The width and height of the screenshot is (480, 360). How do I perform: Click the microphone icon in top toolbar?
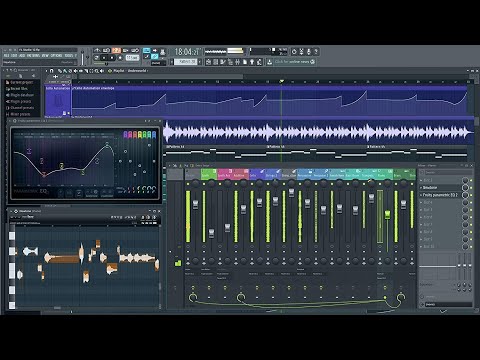coord(309,52)
